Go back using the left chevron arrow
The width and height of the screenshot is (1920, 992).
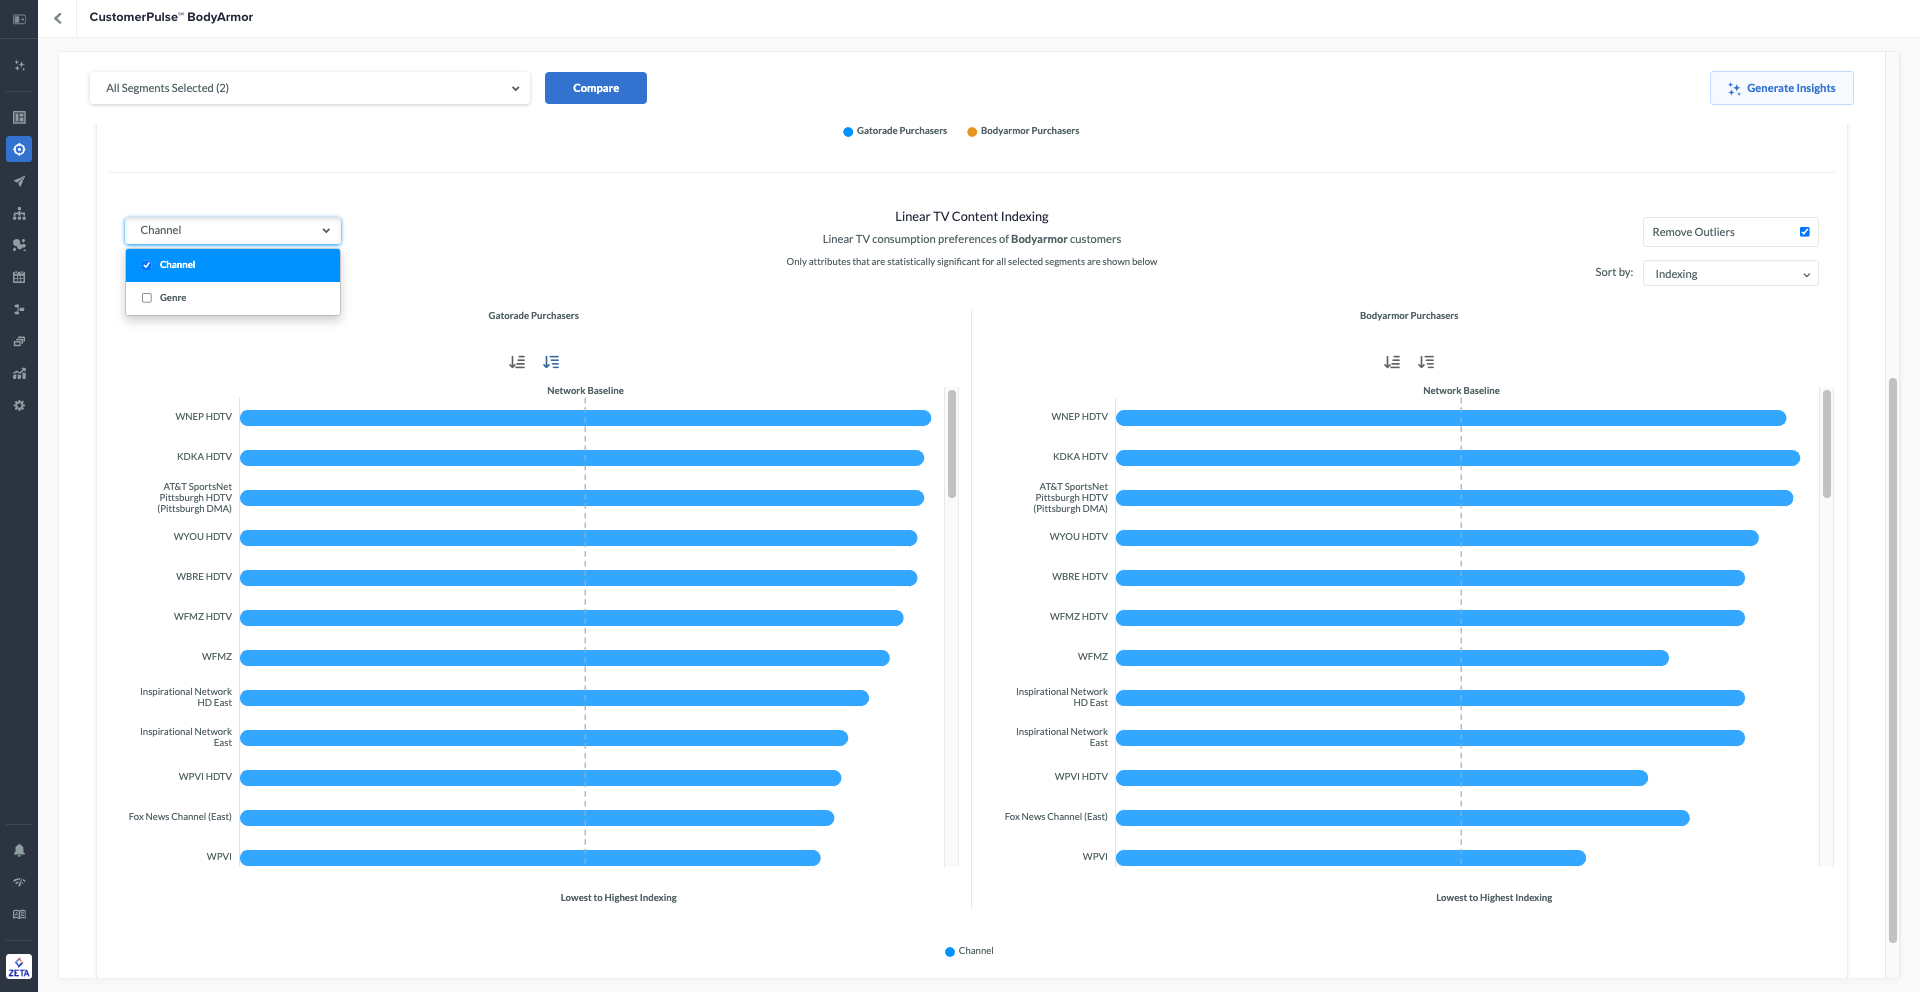(x=58, y=18)
